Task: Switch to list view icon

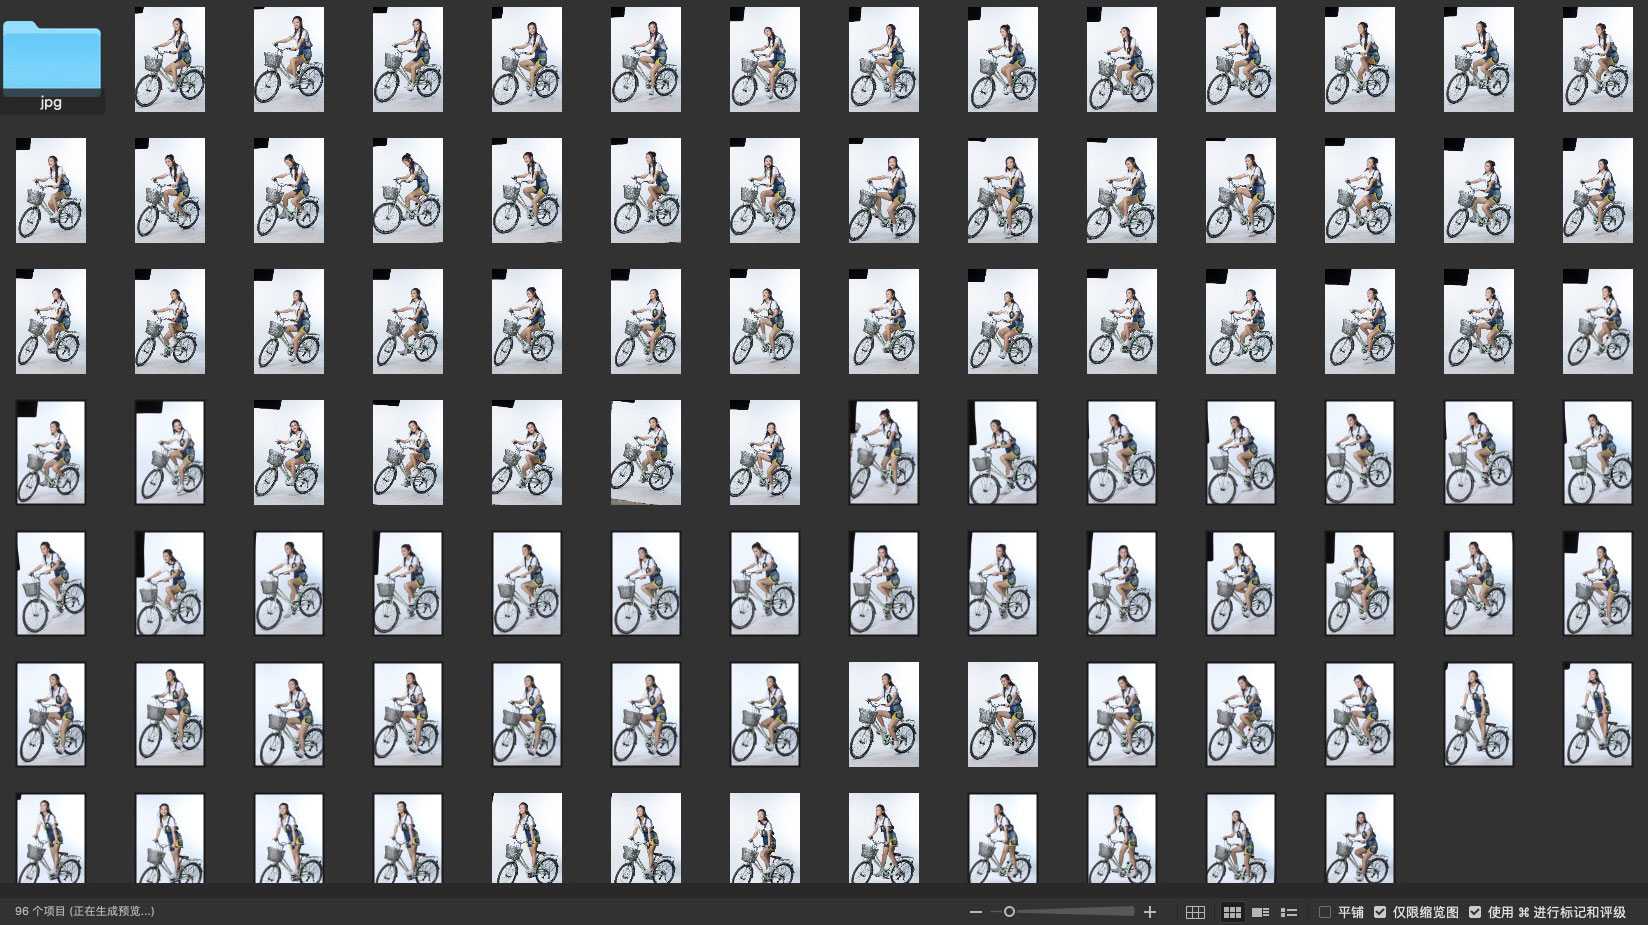Action: point(1289,912)
